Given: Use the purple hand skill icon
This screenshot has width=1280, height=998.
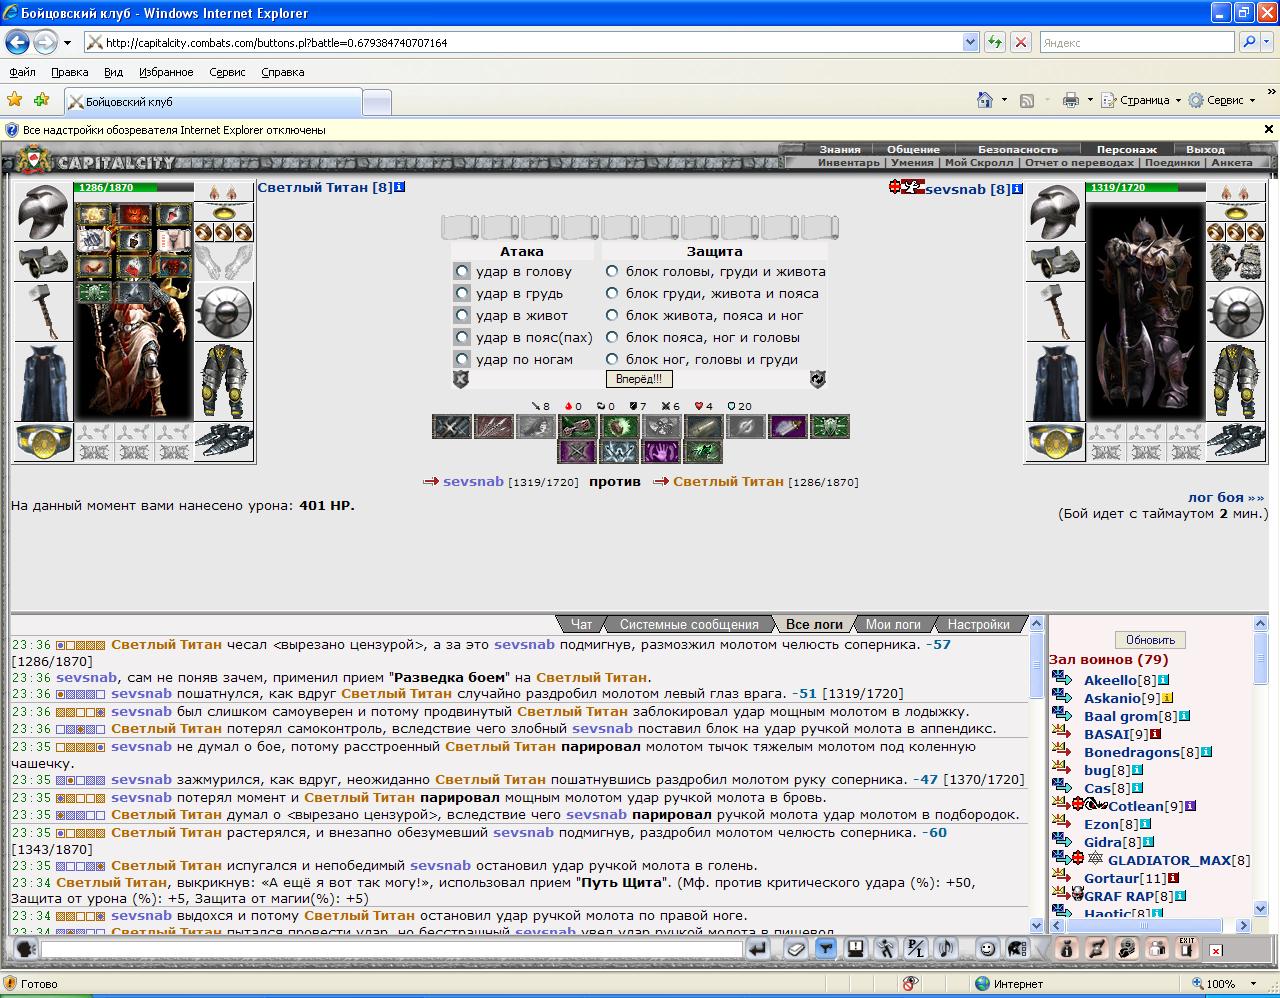Looking at the screenshot, I should (661, 452).
